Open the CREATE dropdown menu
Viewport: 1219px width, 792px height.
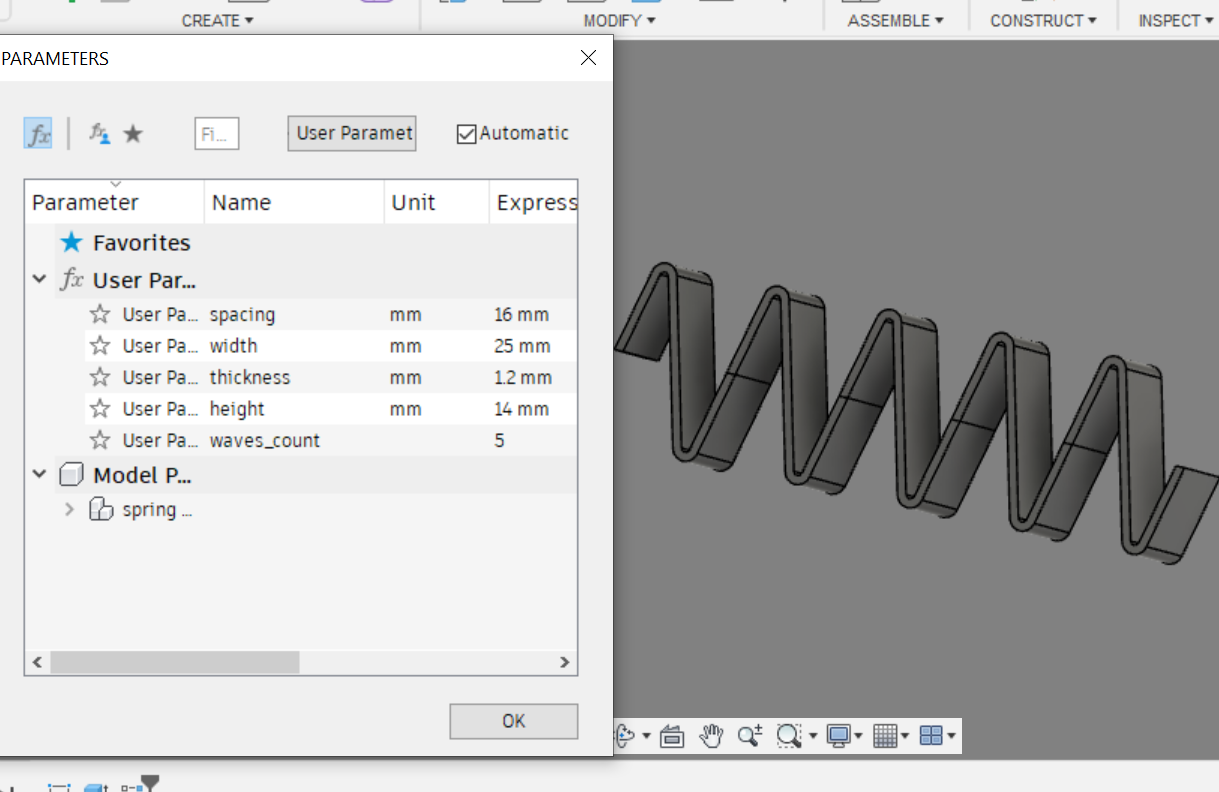click(x=217, y=20)
